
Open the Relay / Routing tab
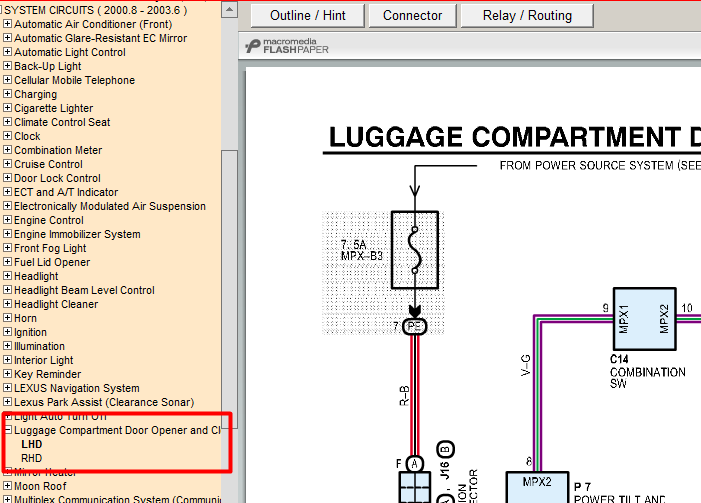pos(527,16)
